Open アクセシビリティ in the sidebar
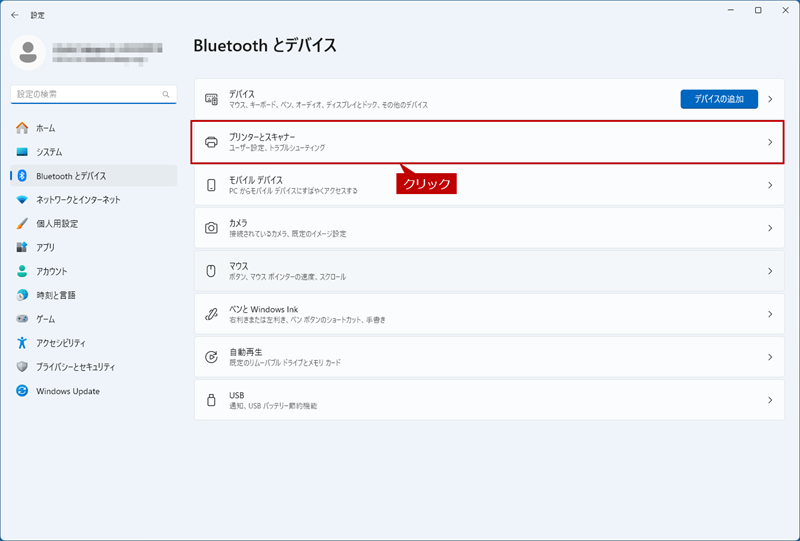800x541 pixels. pyautogui.click(x=94, y=342)
